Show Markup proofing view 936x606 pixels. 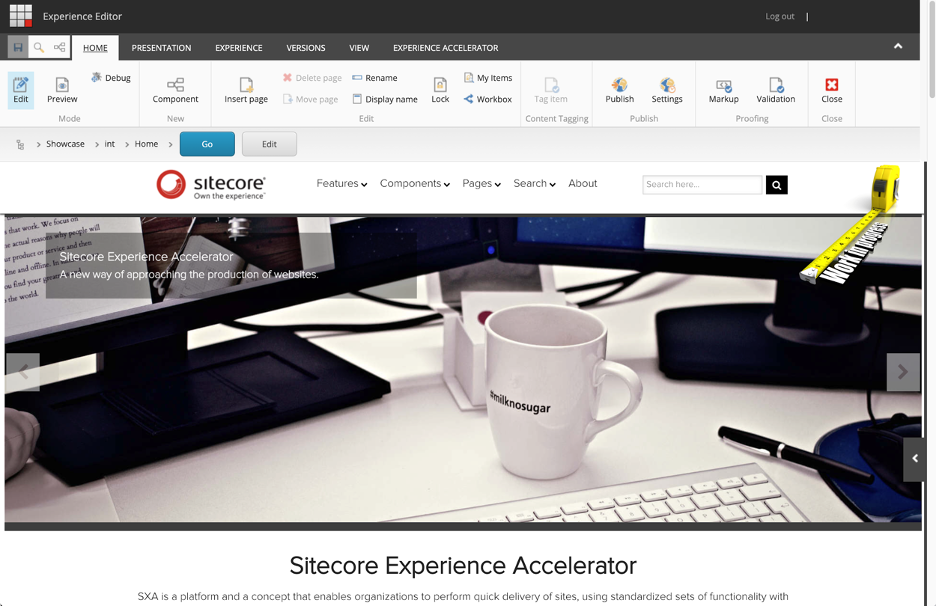tap(722, 90)
